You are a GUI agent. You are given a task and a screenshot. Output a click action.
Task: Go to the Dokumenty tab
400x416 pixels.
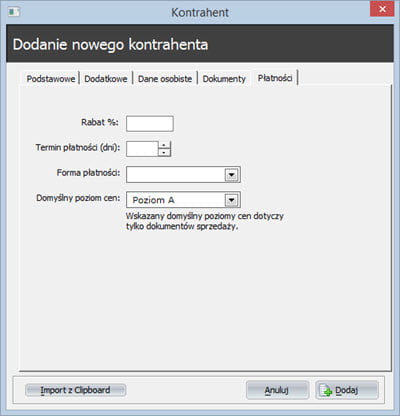point(224,79)
